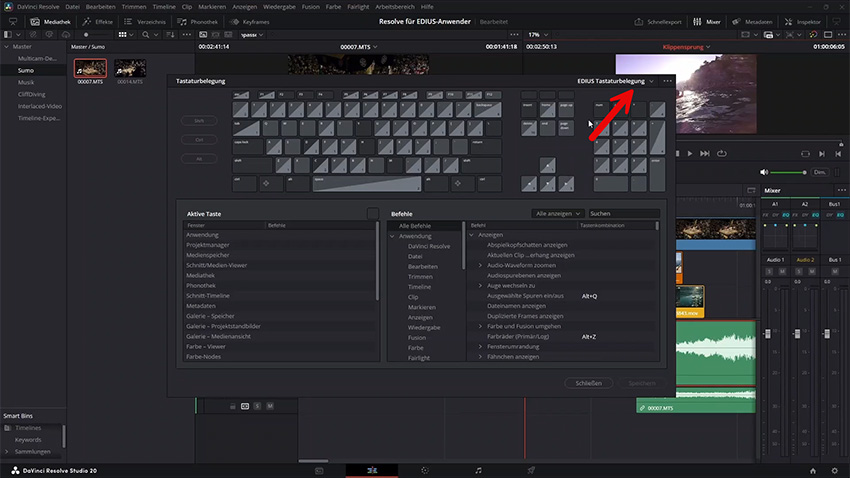The image size is (850, 478).
Task: Toggle the Mixer panel button
Action: coord(707,22)
